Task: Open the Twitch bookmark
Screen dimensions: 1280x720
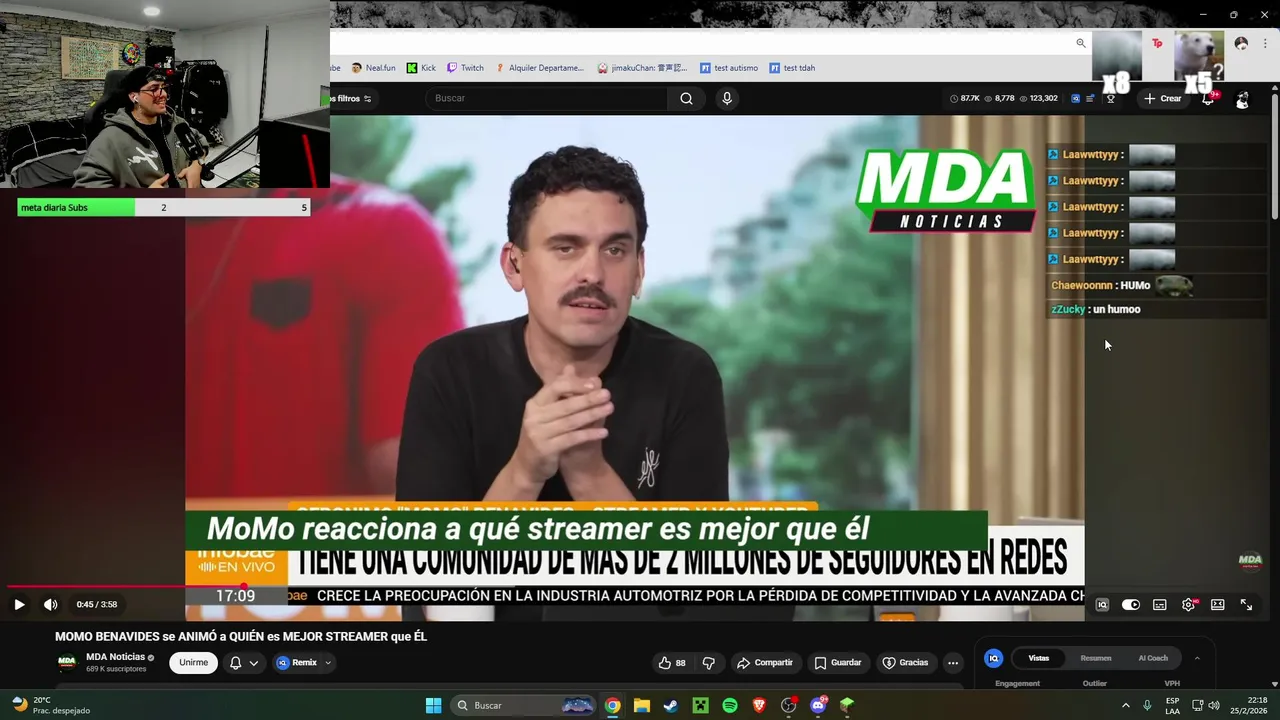Action: coord(465,68)
